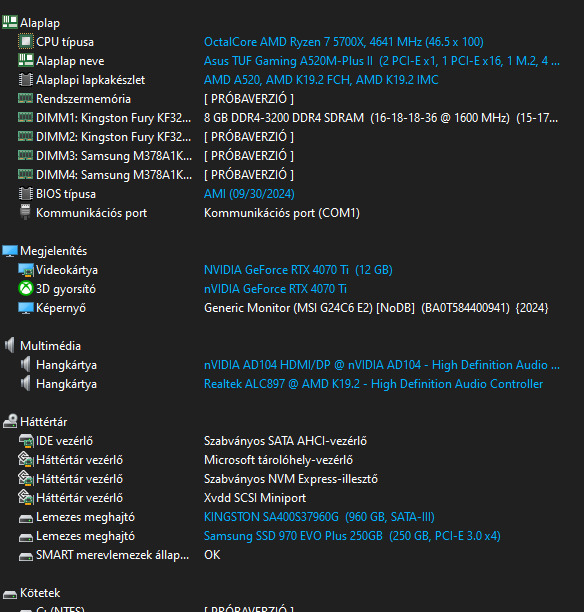Image resolution: width=584 pixels, height=612 pixels.
Task: Click speaker icon of nVIDIA AD104 Hangkártya
Action: click(x=25, y=364)
